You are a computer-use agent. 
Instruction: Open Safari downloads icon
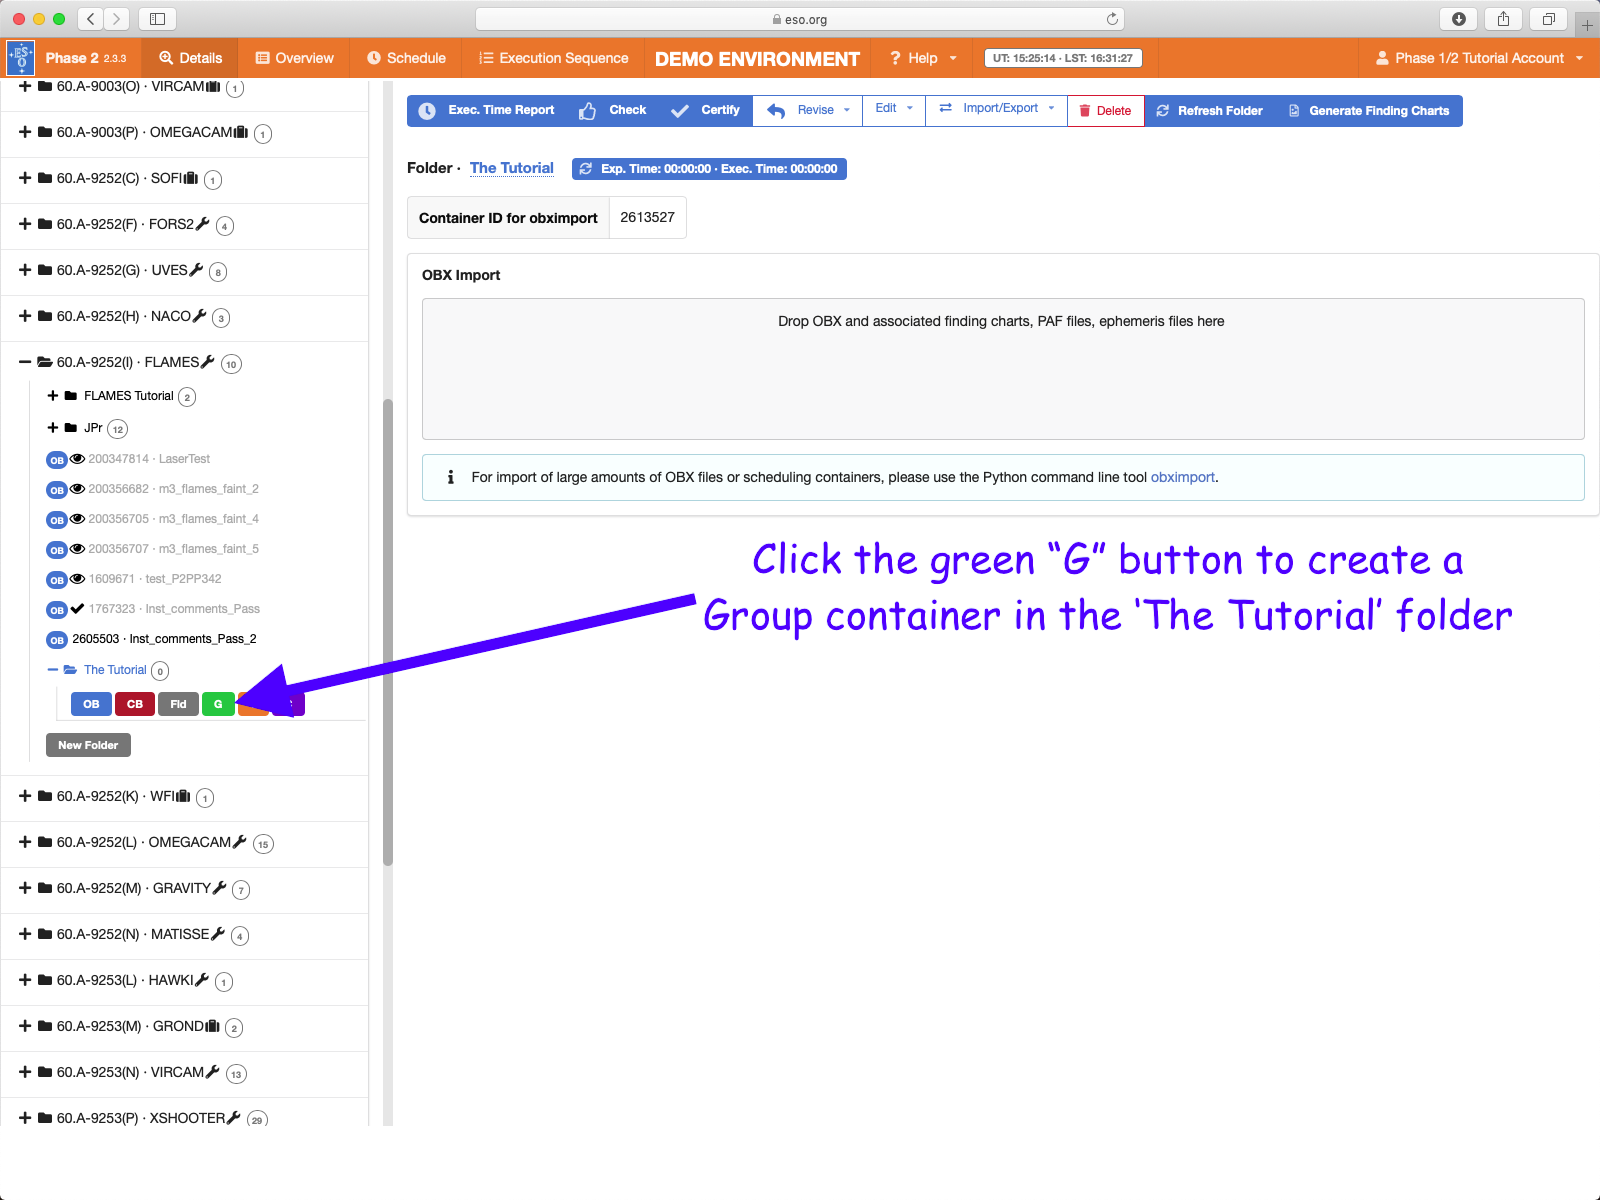tap(1458, 19)
